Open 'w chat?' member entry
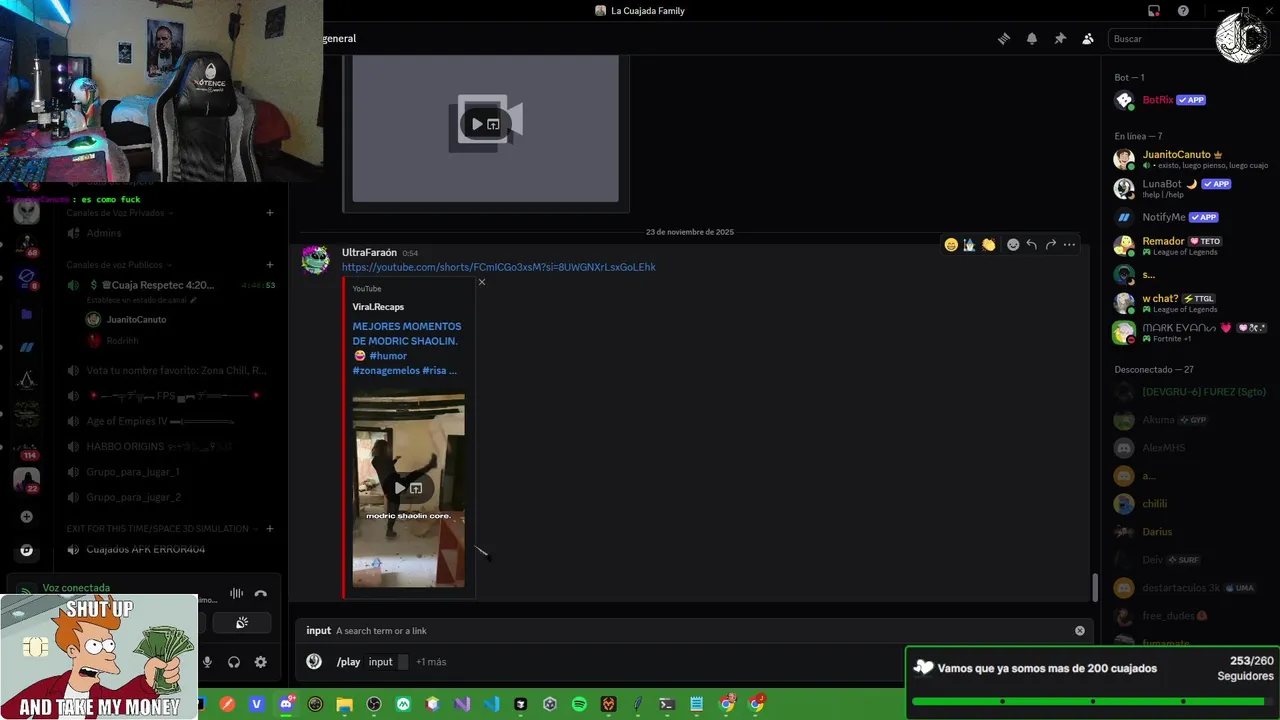The width and height of the screenshot is (1280, 720). point(1190,303)
